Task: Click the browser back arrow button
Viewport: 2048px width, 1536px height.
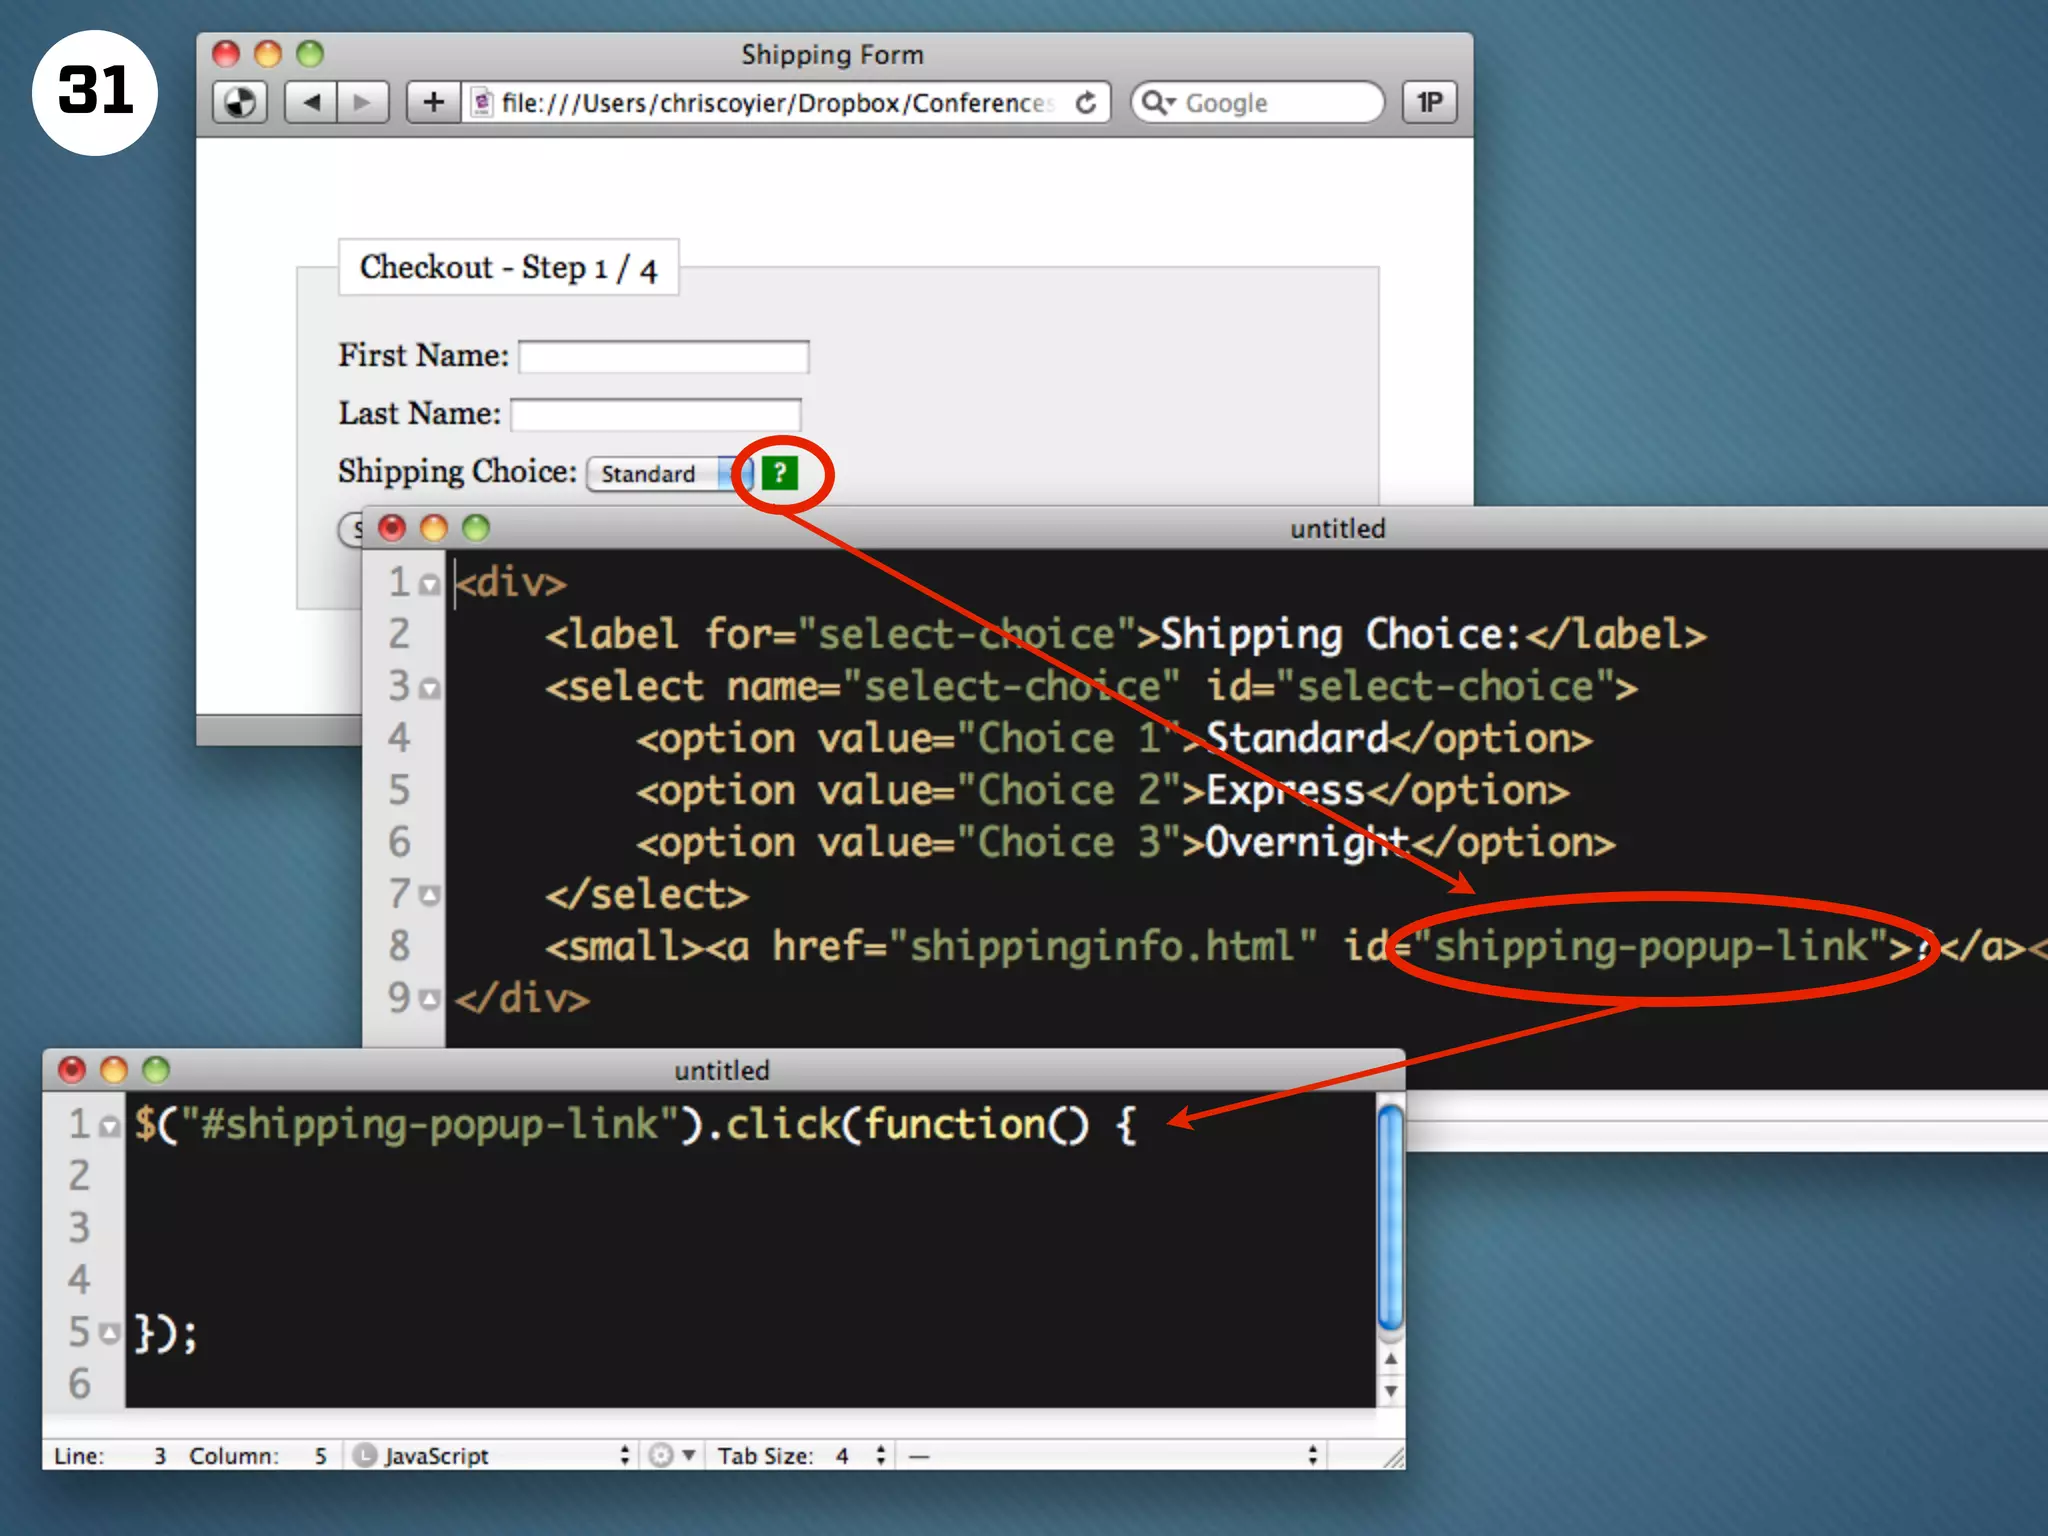Action: pyautogui.click(x=312, y=102)
